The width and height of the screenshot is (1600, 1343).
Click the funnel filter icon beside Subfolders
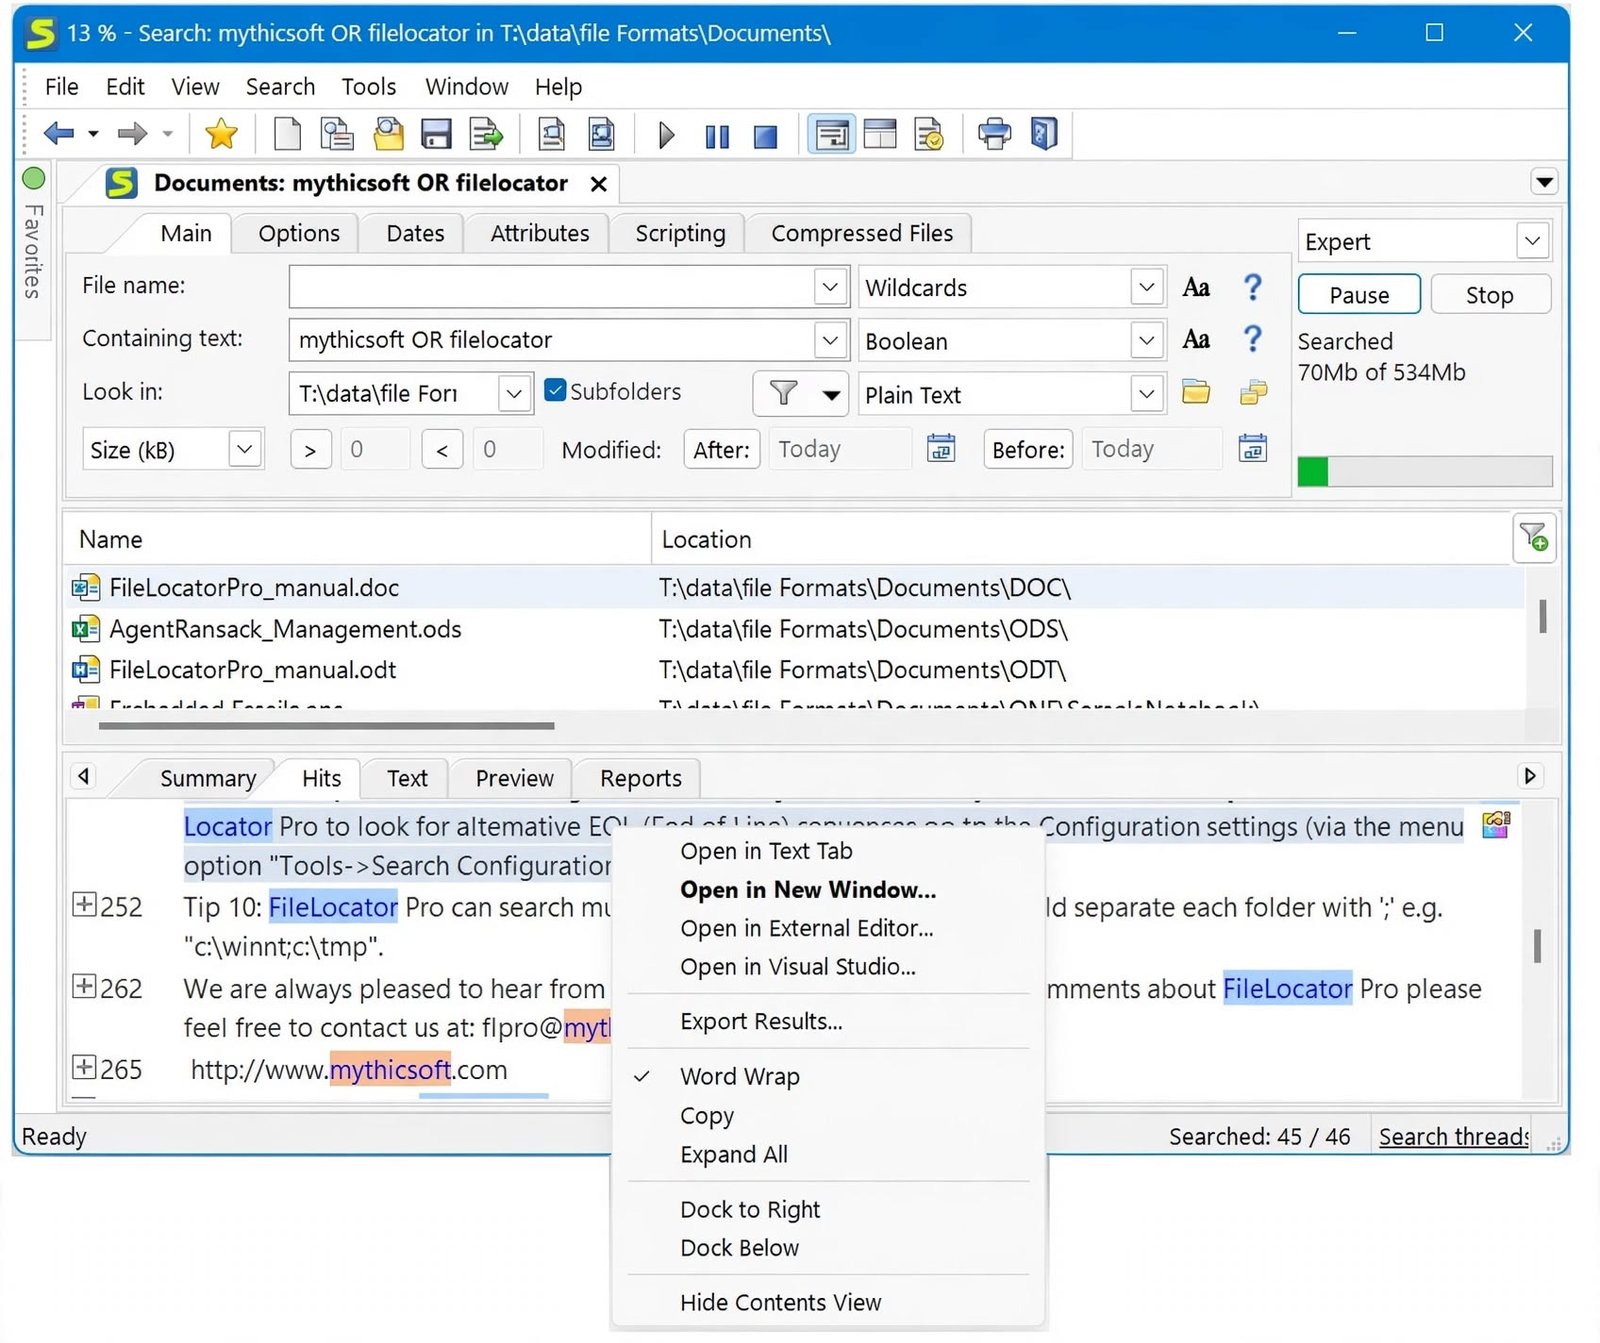(784, 393)
